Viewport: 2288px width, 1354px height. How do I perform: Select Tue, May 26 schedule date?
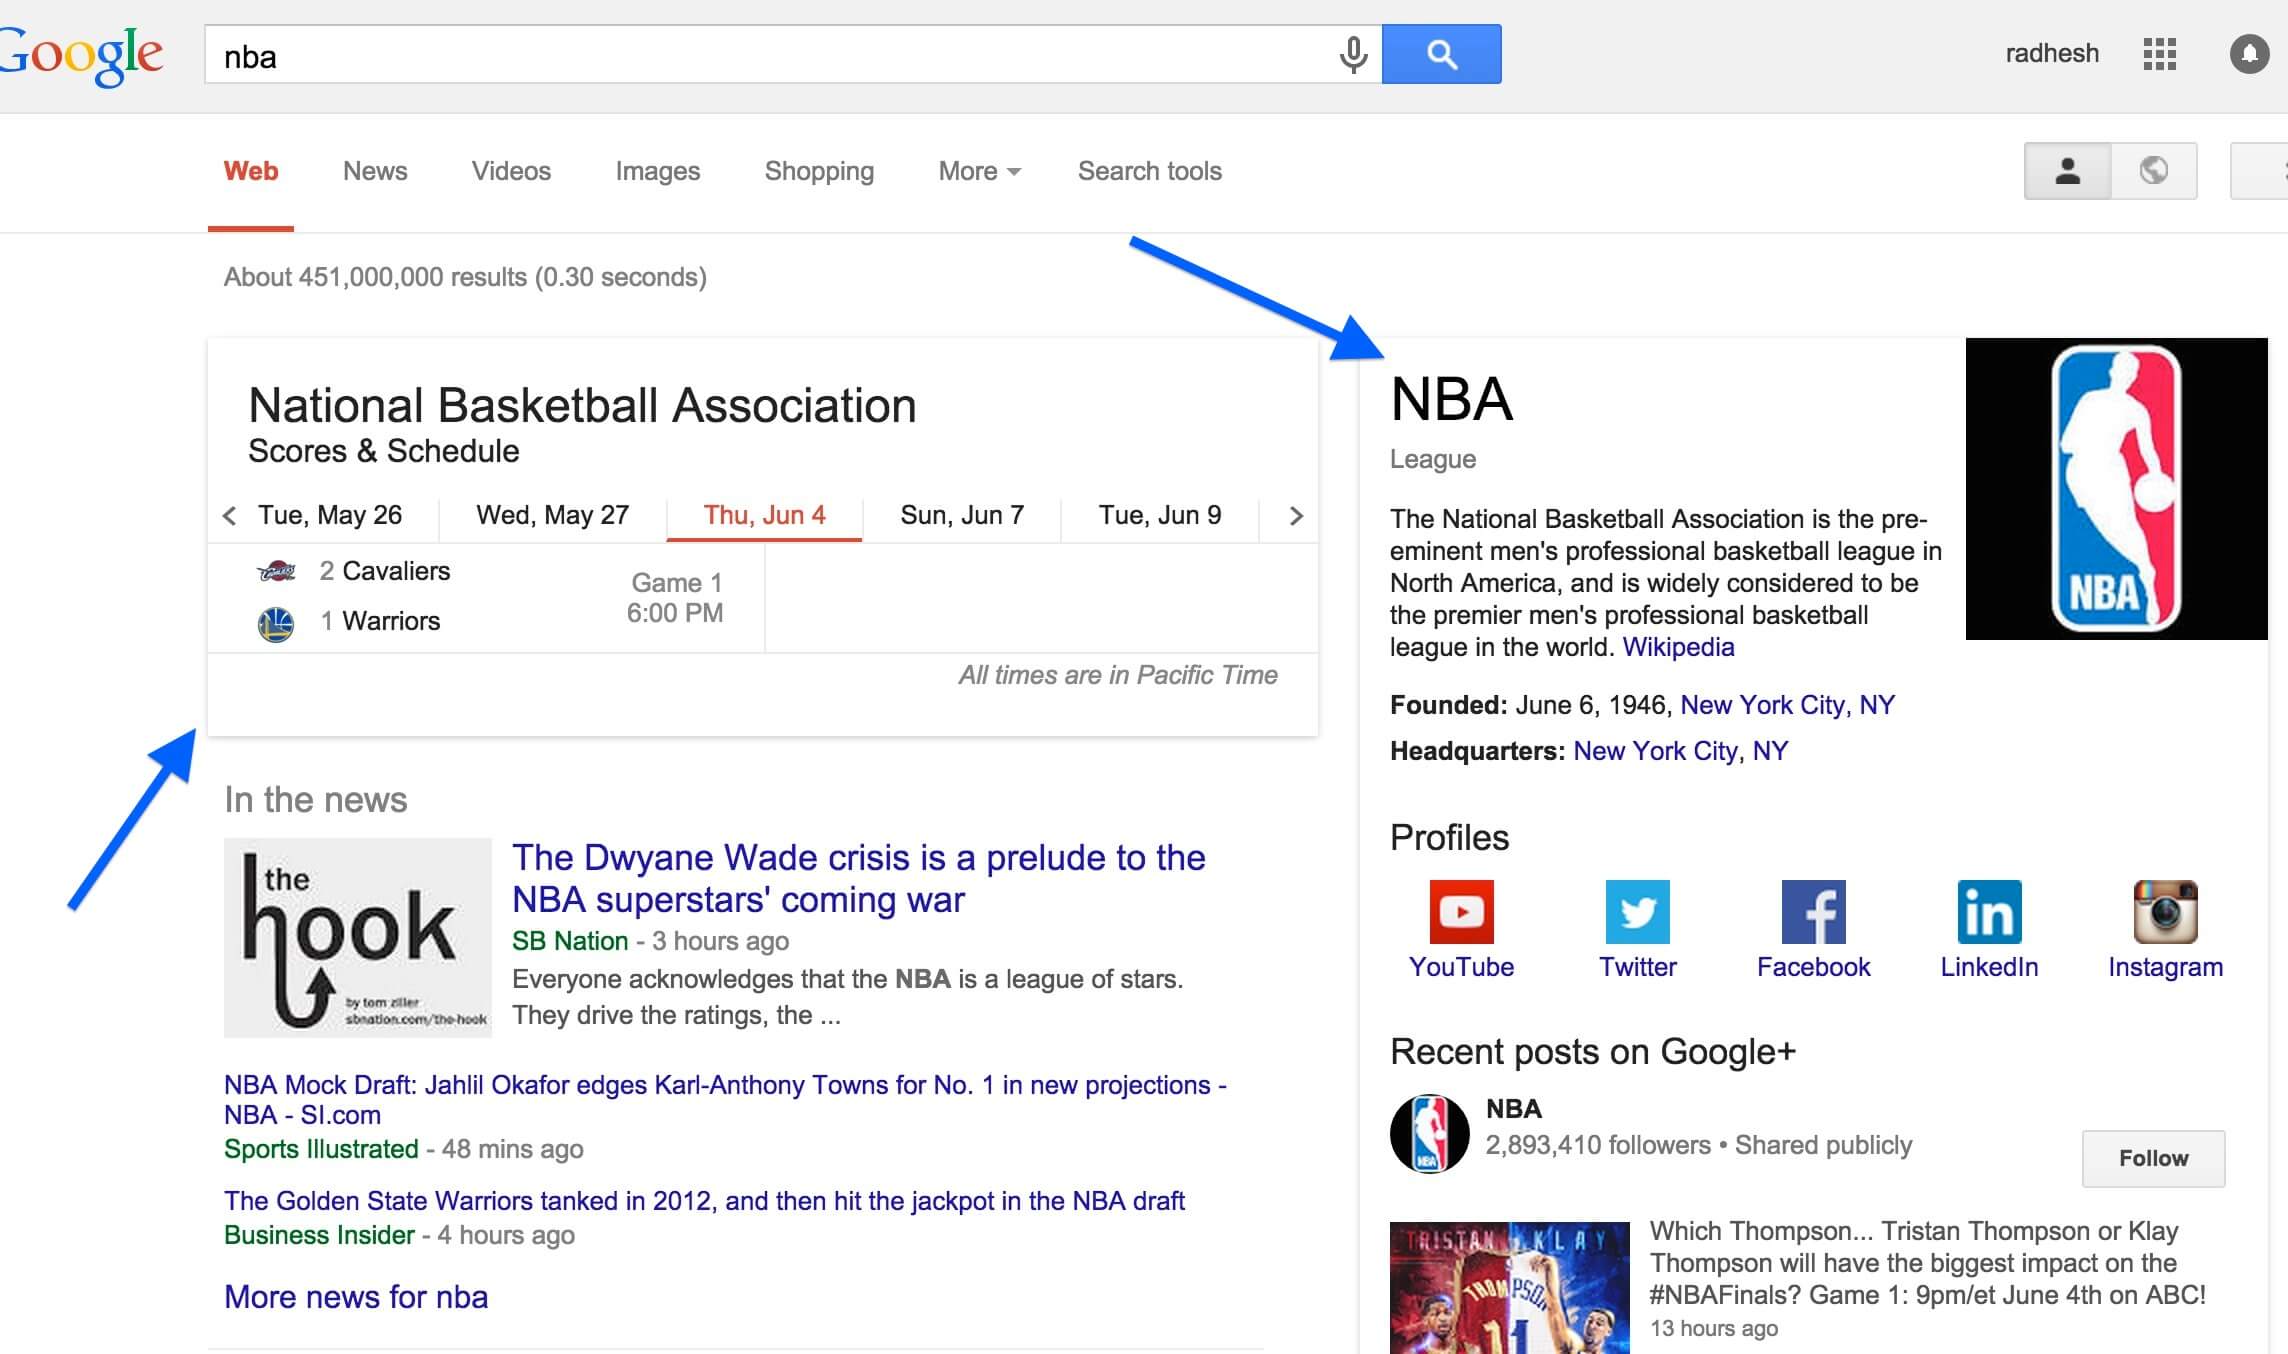[330, 515]
